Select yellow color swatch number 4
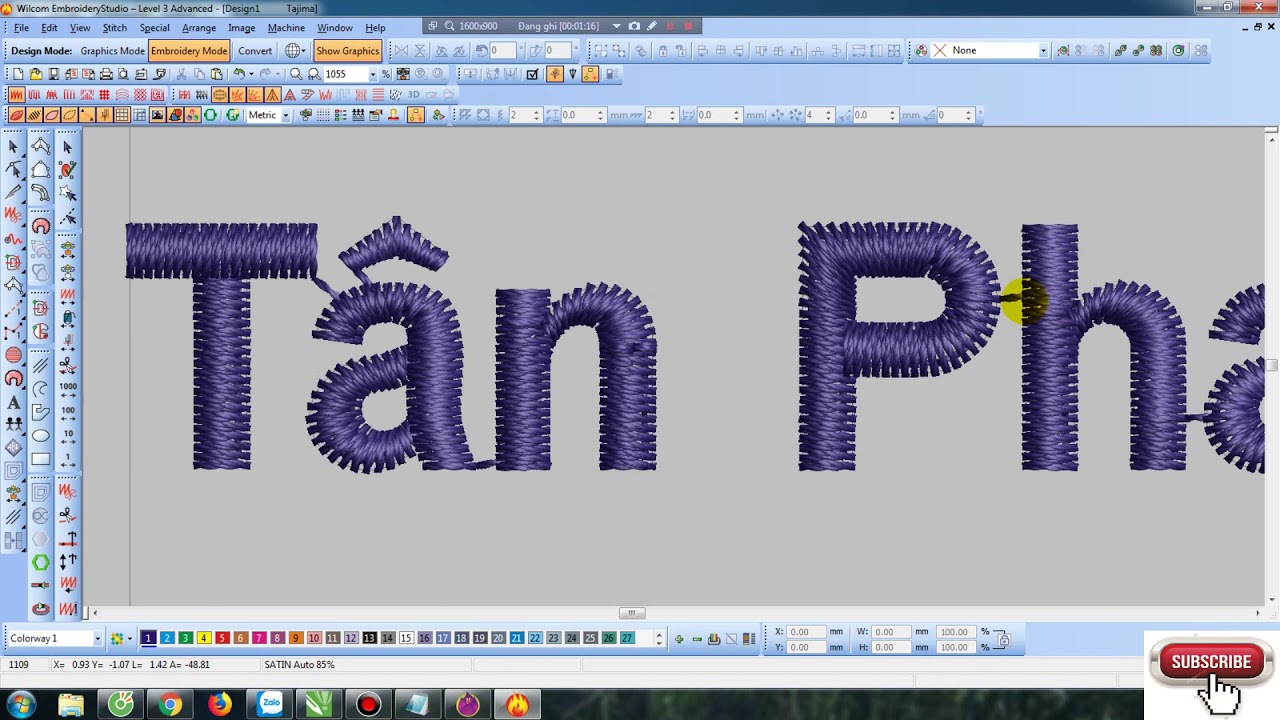1280x720 pixels. (203, 638)
